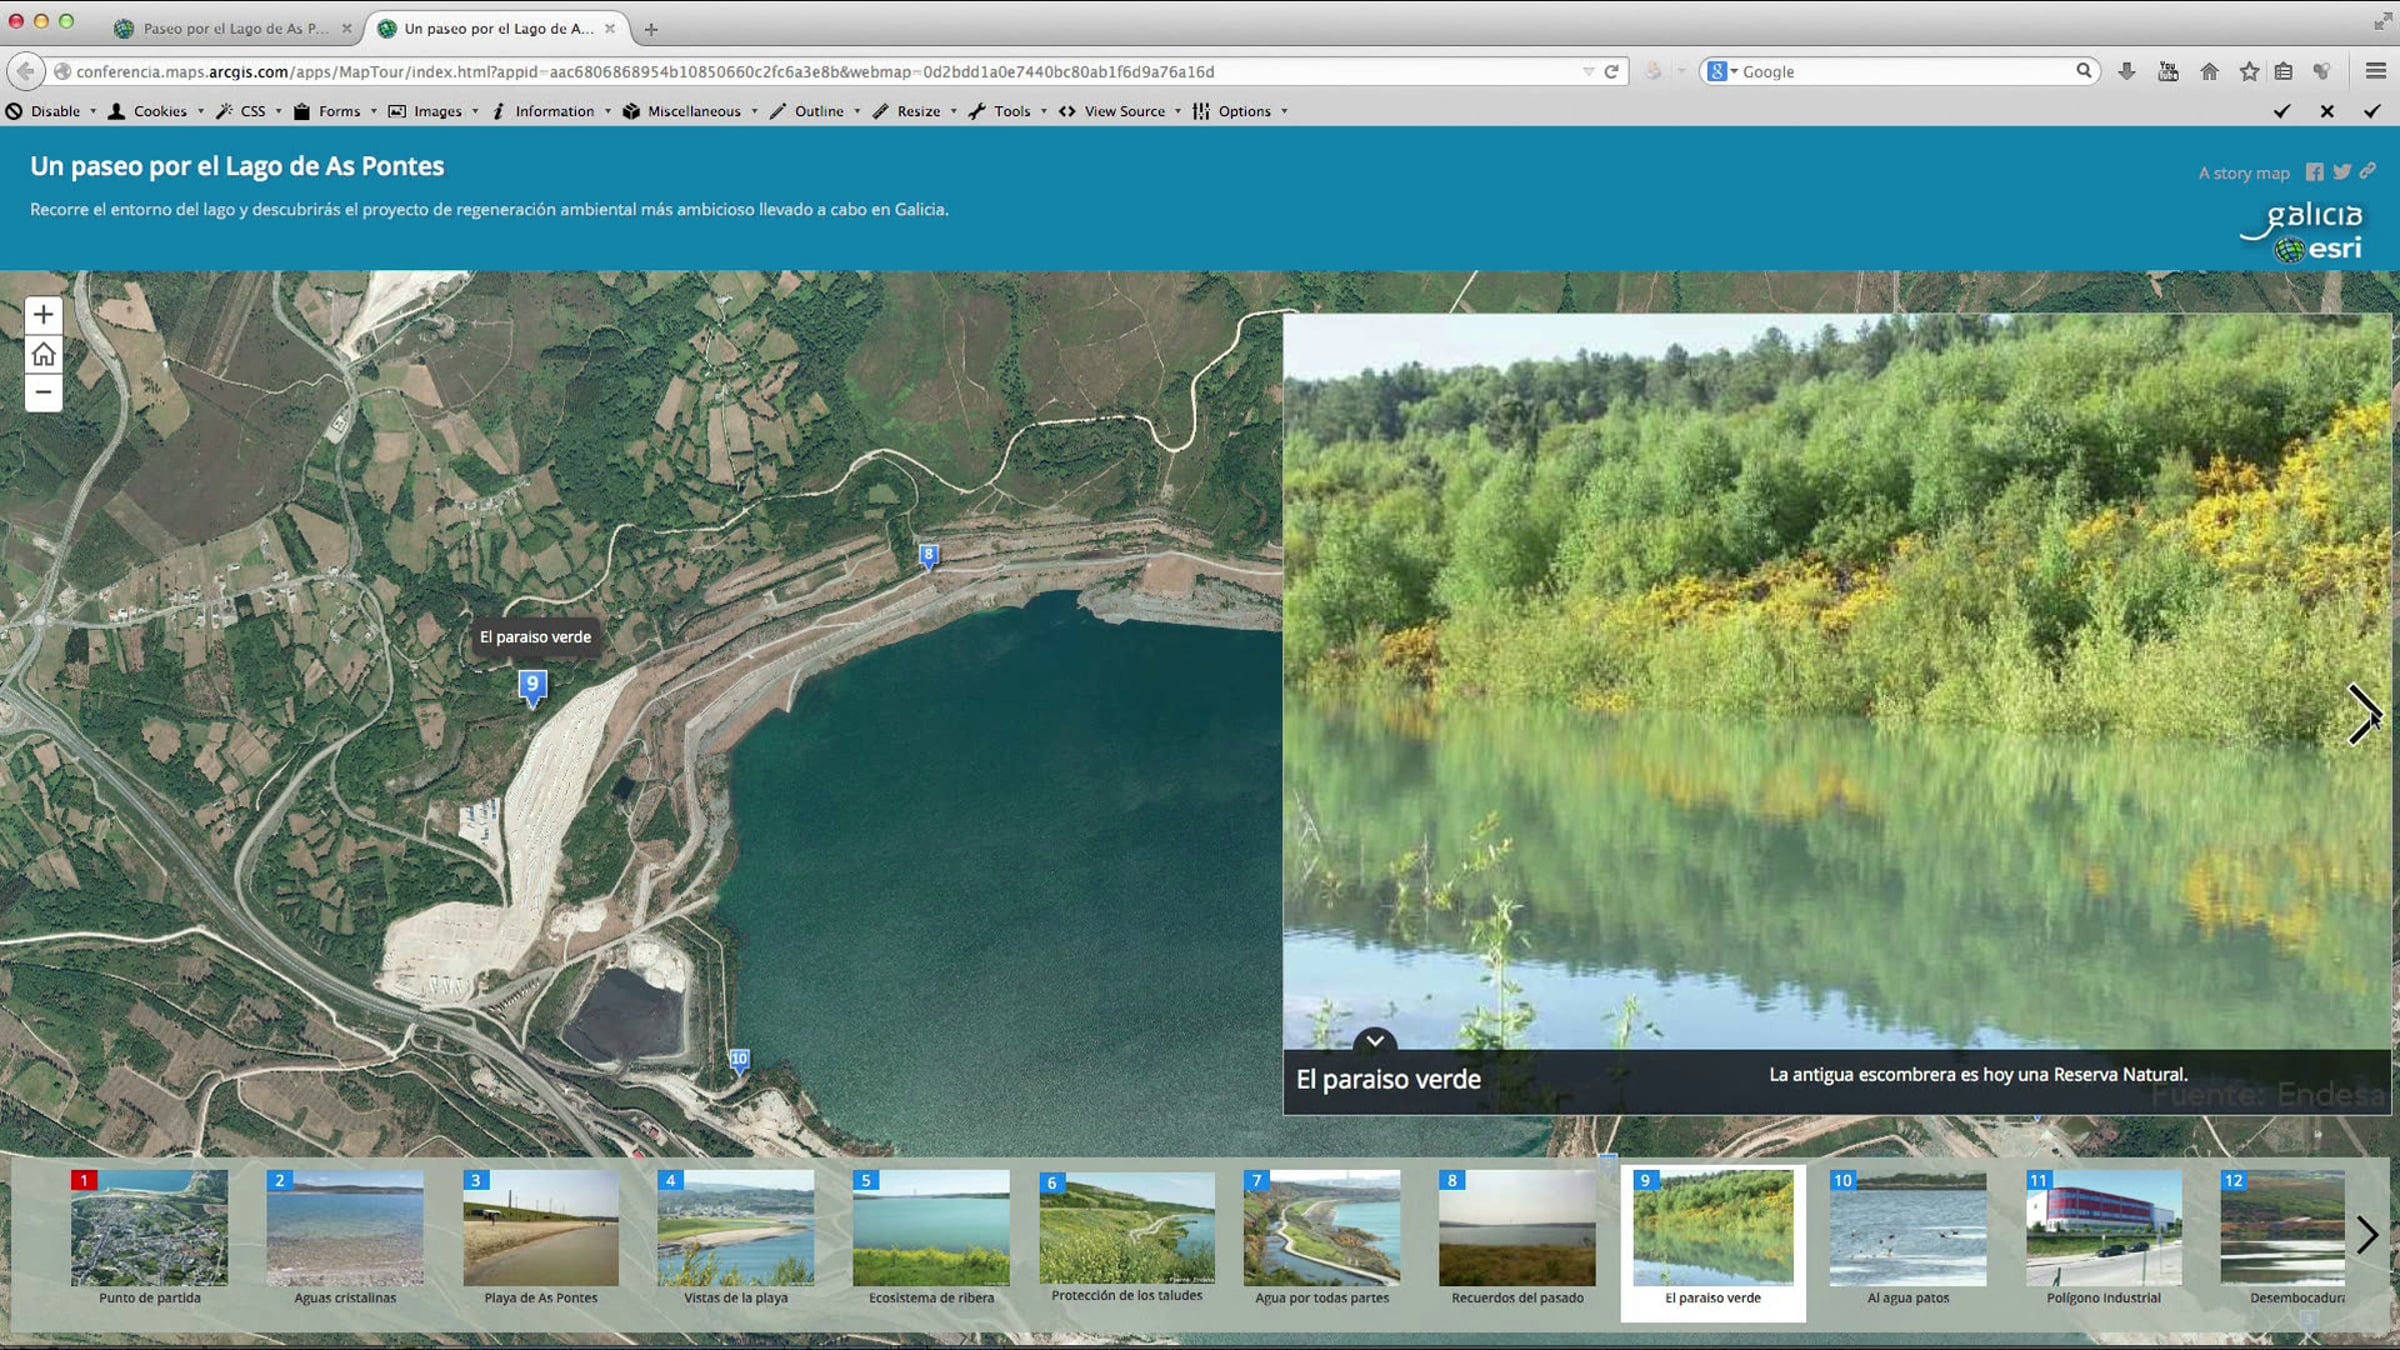Click map marker number 8
The image size is (2400, 1350).
tap(928, 555)
